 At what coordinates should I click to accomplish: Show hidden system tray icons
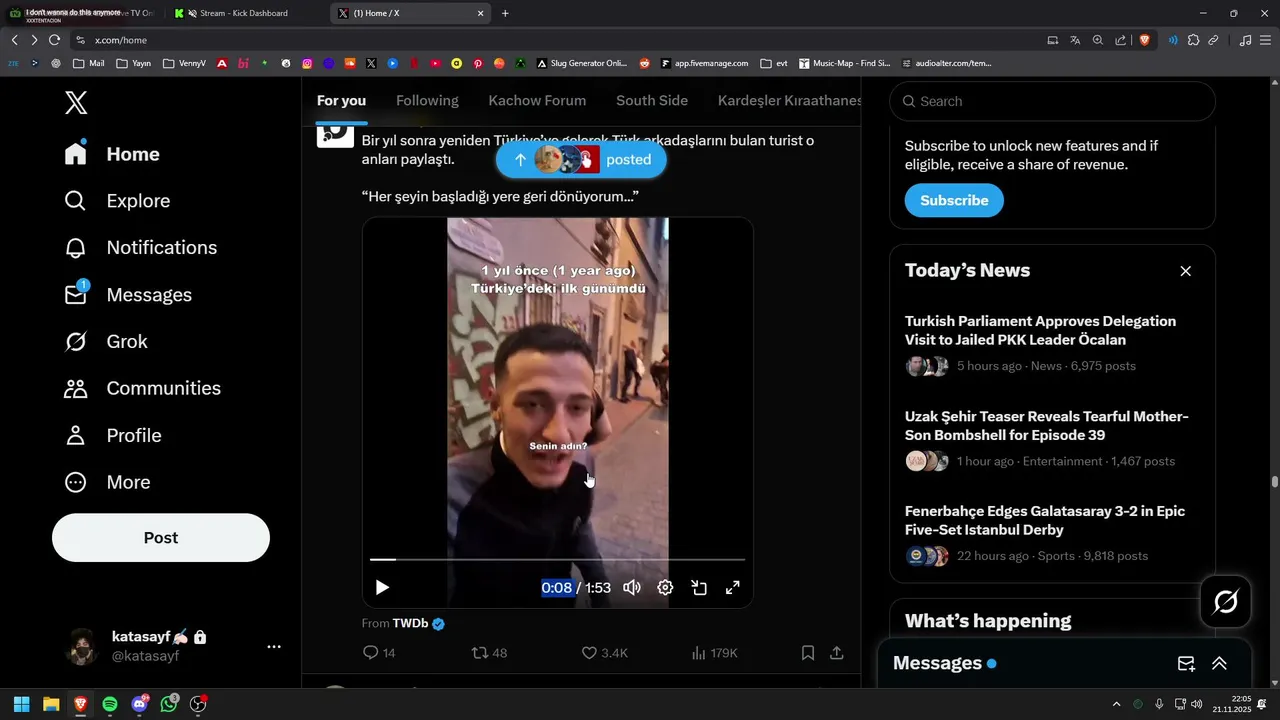[1117, 704]
